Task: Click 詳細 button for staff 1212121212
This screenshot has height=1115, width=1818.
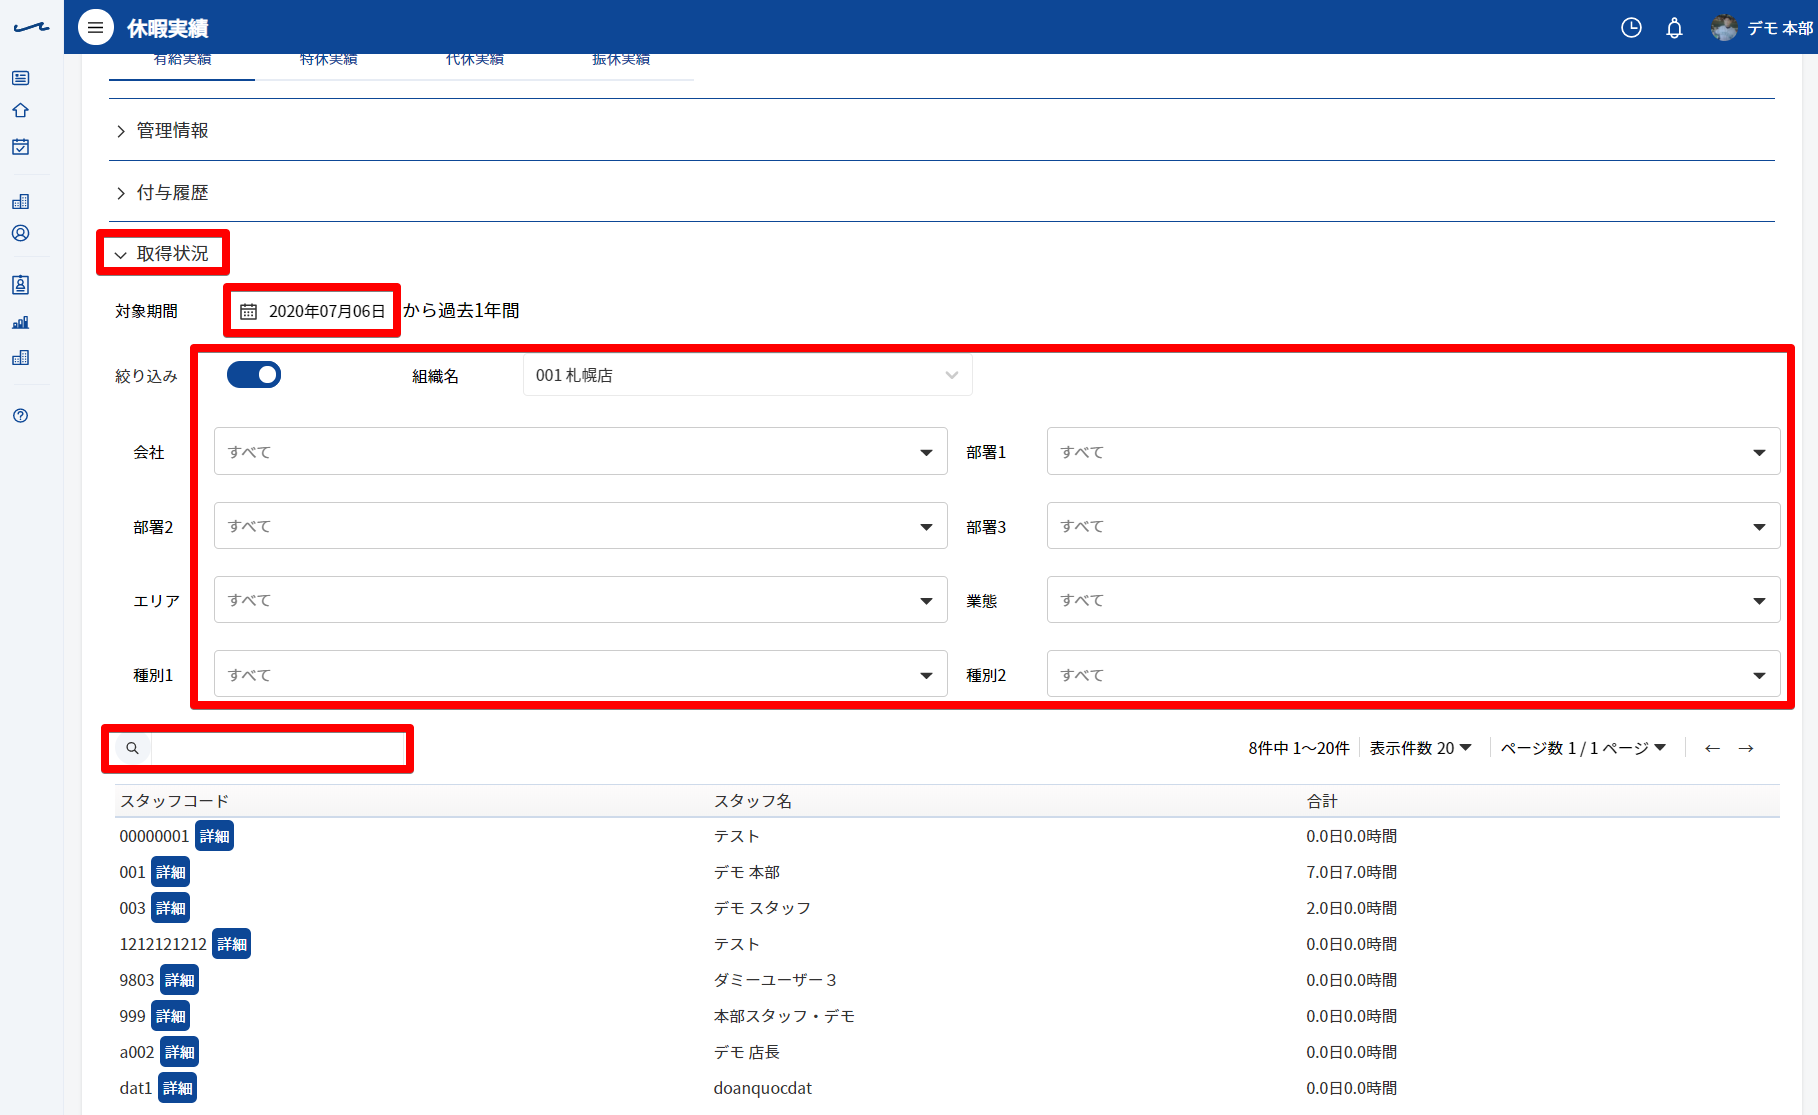Action: point(232,944)
